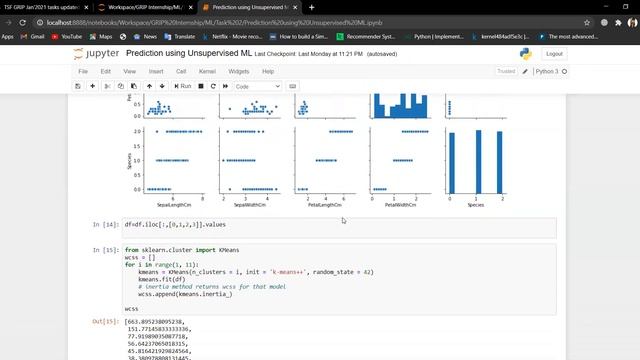Open the Insert menu
The height and width of the screenshot is (360, 640).
[x=156, y=71]
